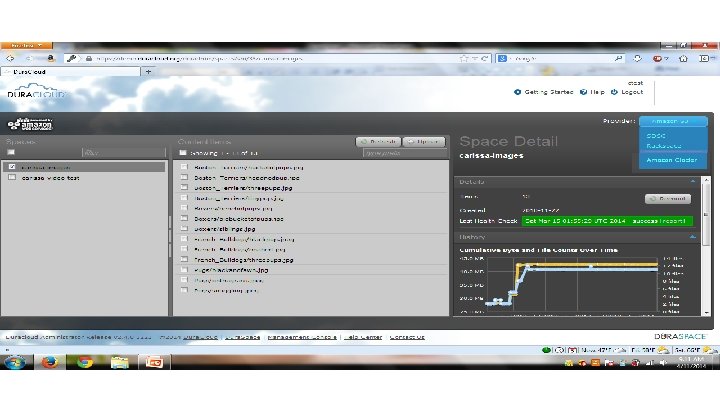Click the magnifier in the search box
This screenshot has width=720, height=405.
[x=618, y=58]
